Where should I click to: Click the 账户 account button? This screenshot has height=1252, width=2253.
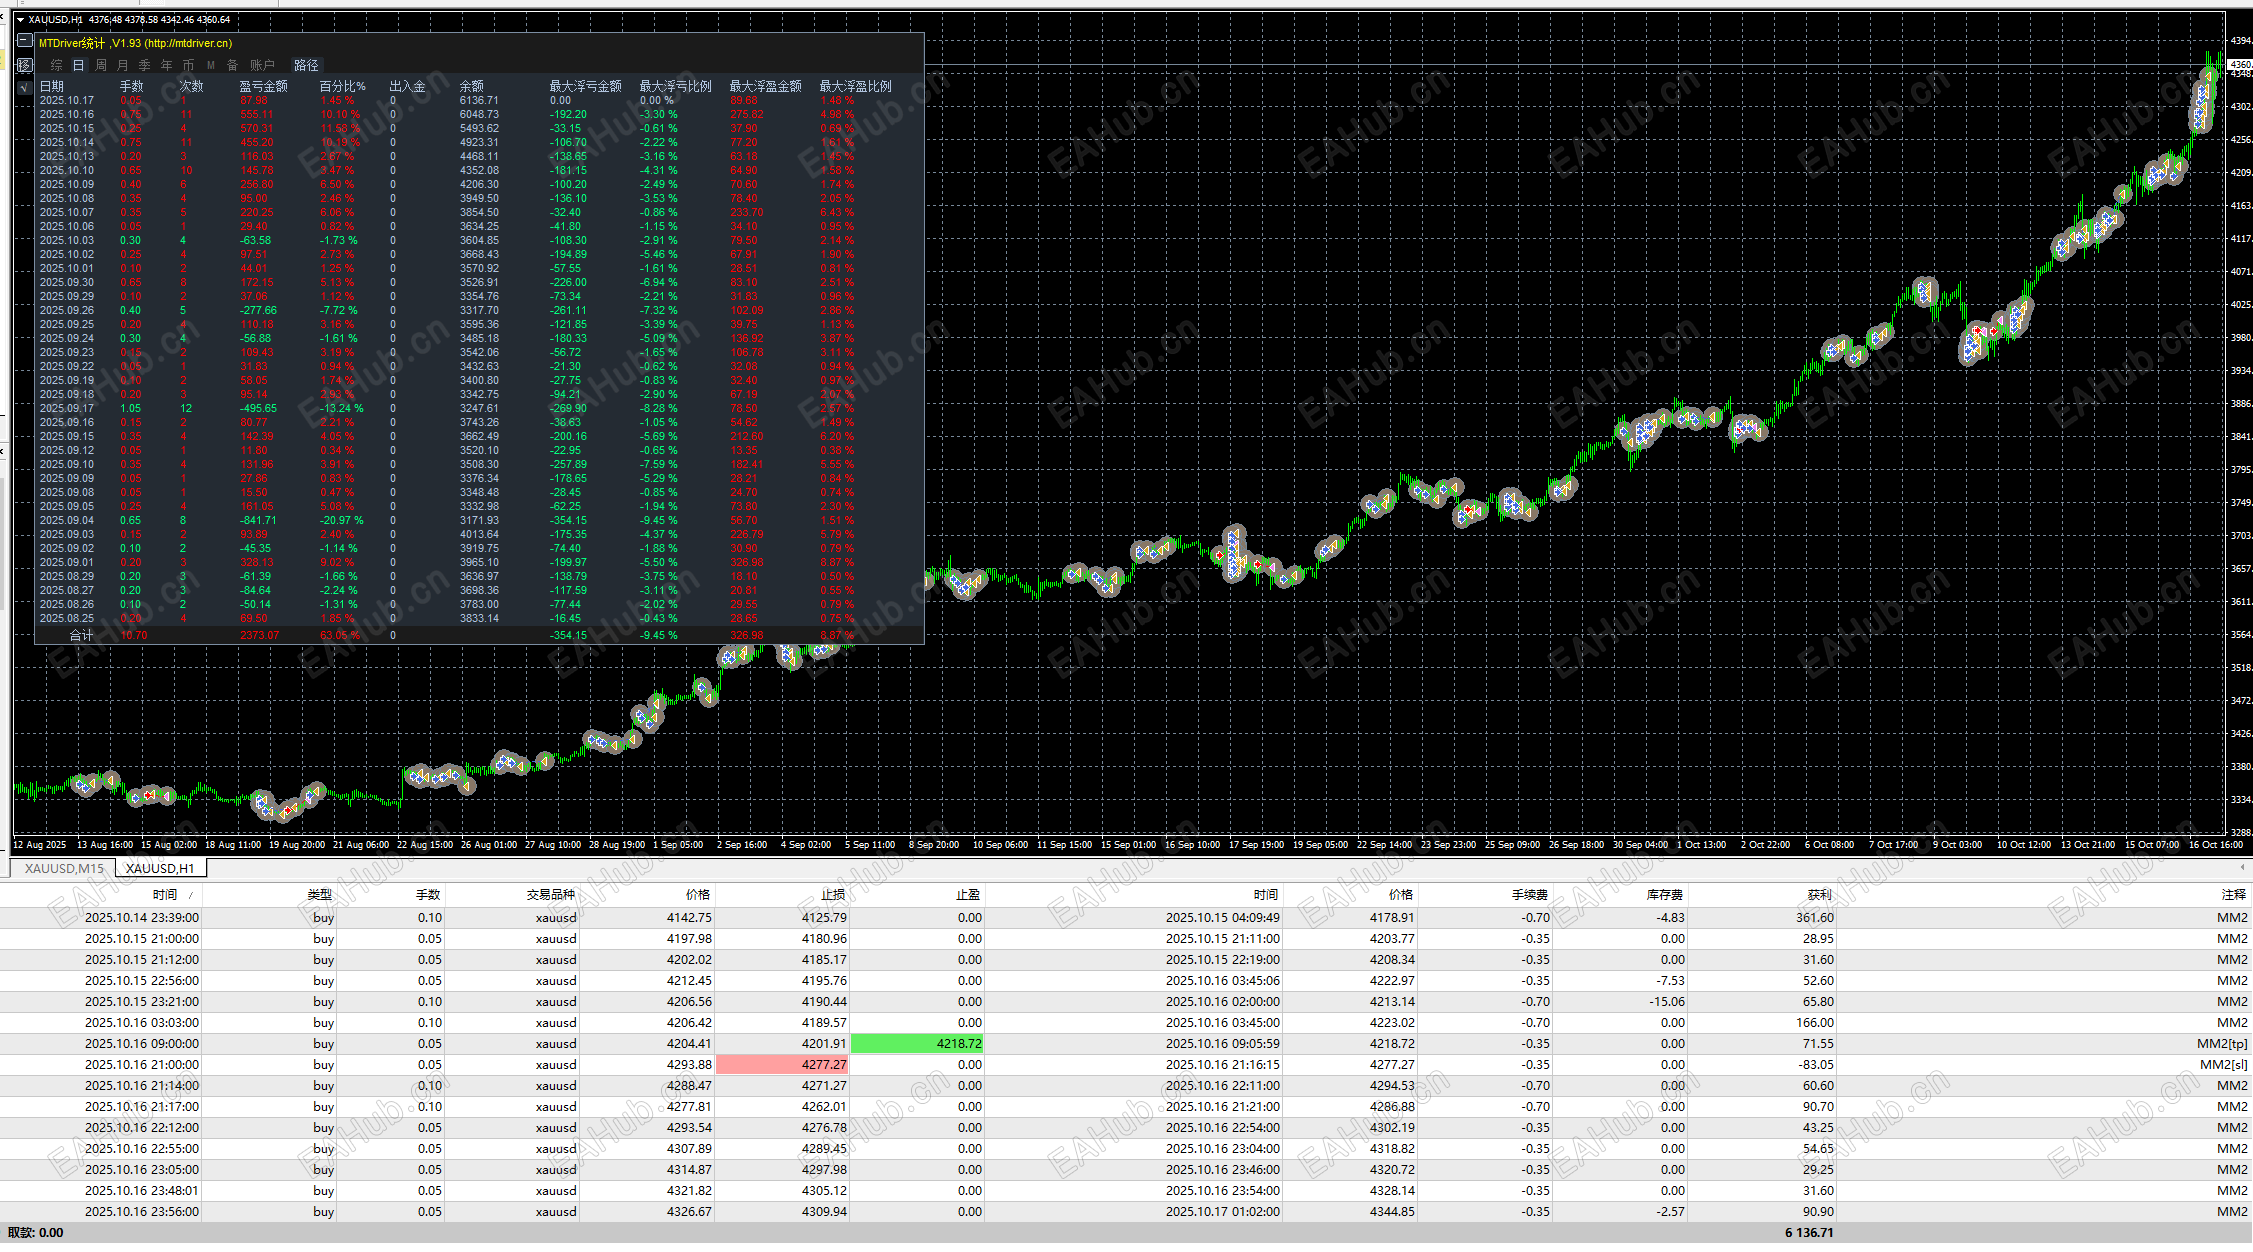click(x=262, y=65)
